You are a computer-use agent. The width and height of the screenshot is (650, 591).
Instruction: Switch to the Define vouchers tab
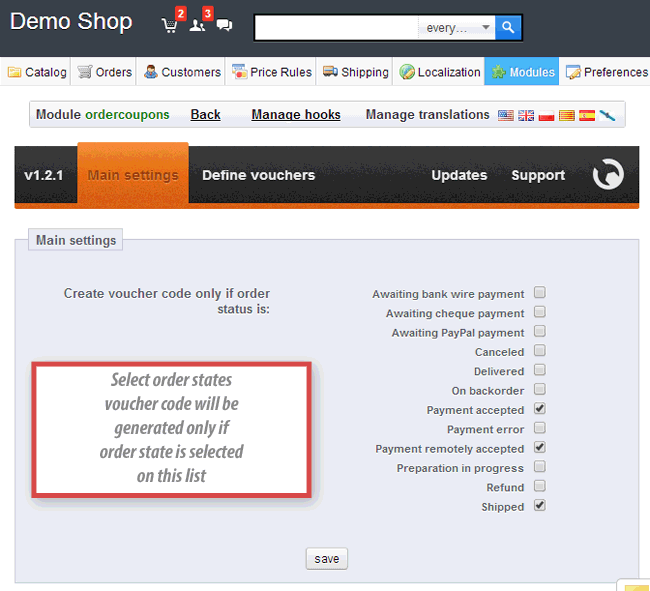tap(259, 175)
